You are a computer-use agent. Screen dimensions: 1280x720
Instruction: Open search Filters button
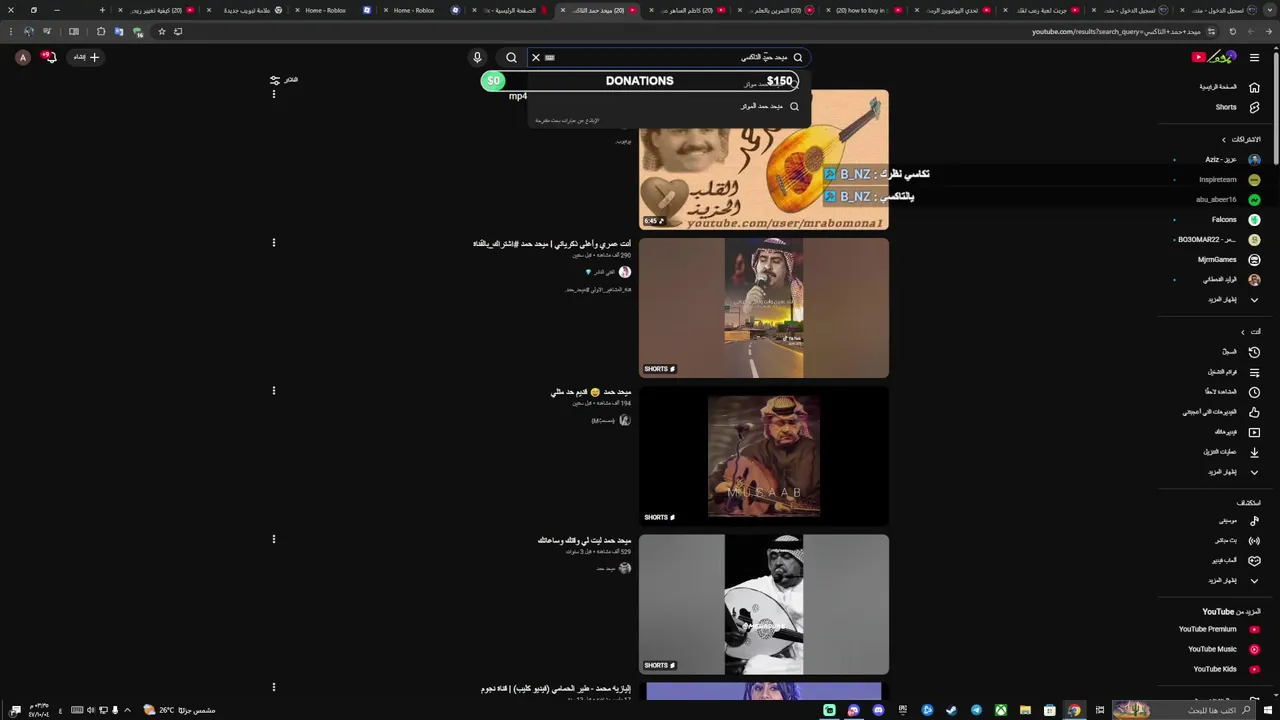pos(284,80)
